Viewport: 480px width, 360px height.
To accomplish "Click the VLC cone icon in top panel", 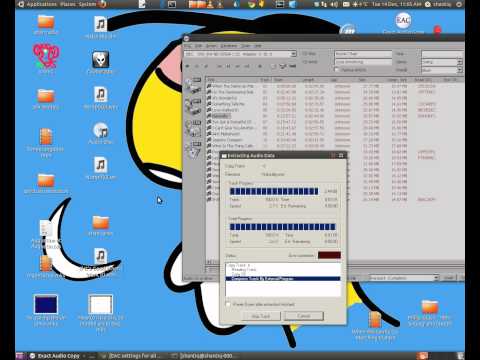I will pyautogui.click(x=210, y=4).
